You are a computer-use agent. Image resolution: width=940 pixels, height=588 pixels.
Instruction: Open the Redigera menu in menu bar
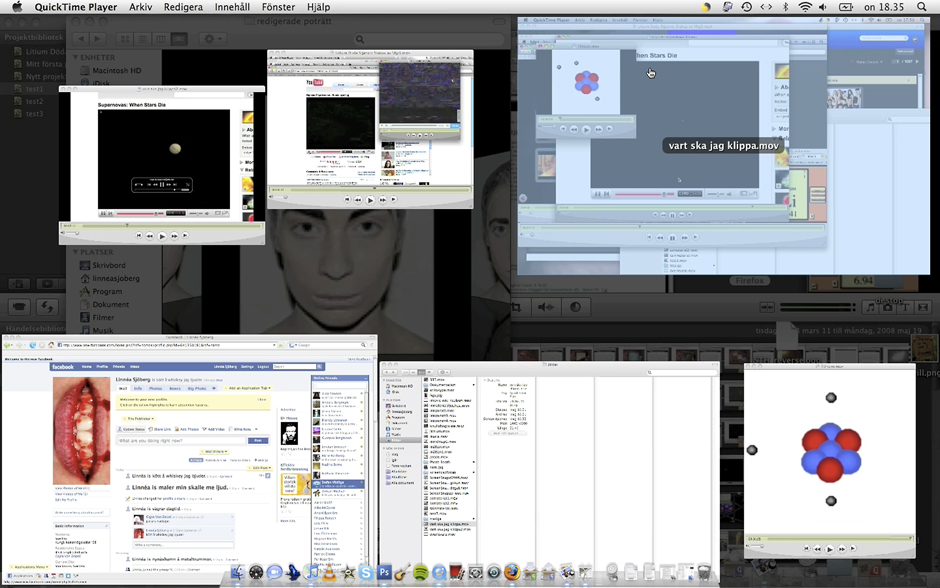pyautogui.click(x=183, y=7)
